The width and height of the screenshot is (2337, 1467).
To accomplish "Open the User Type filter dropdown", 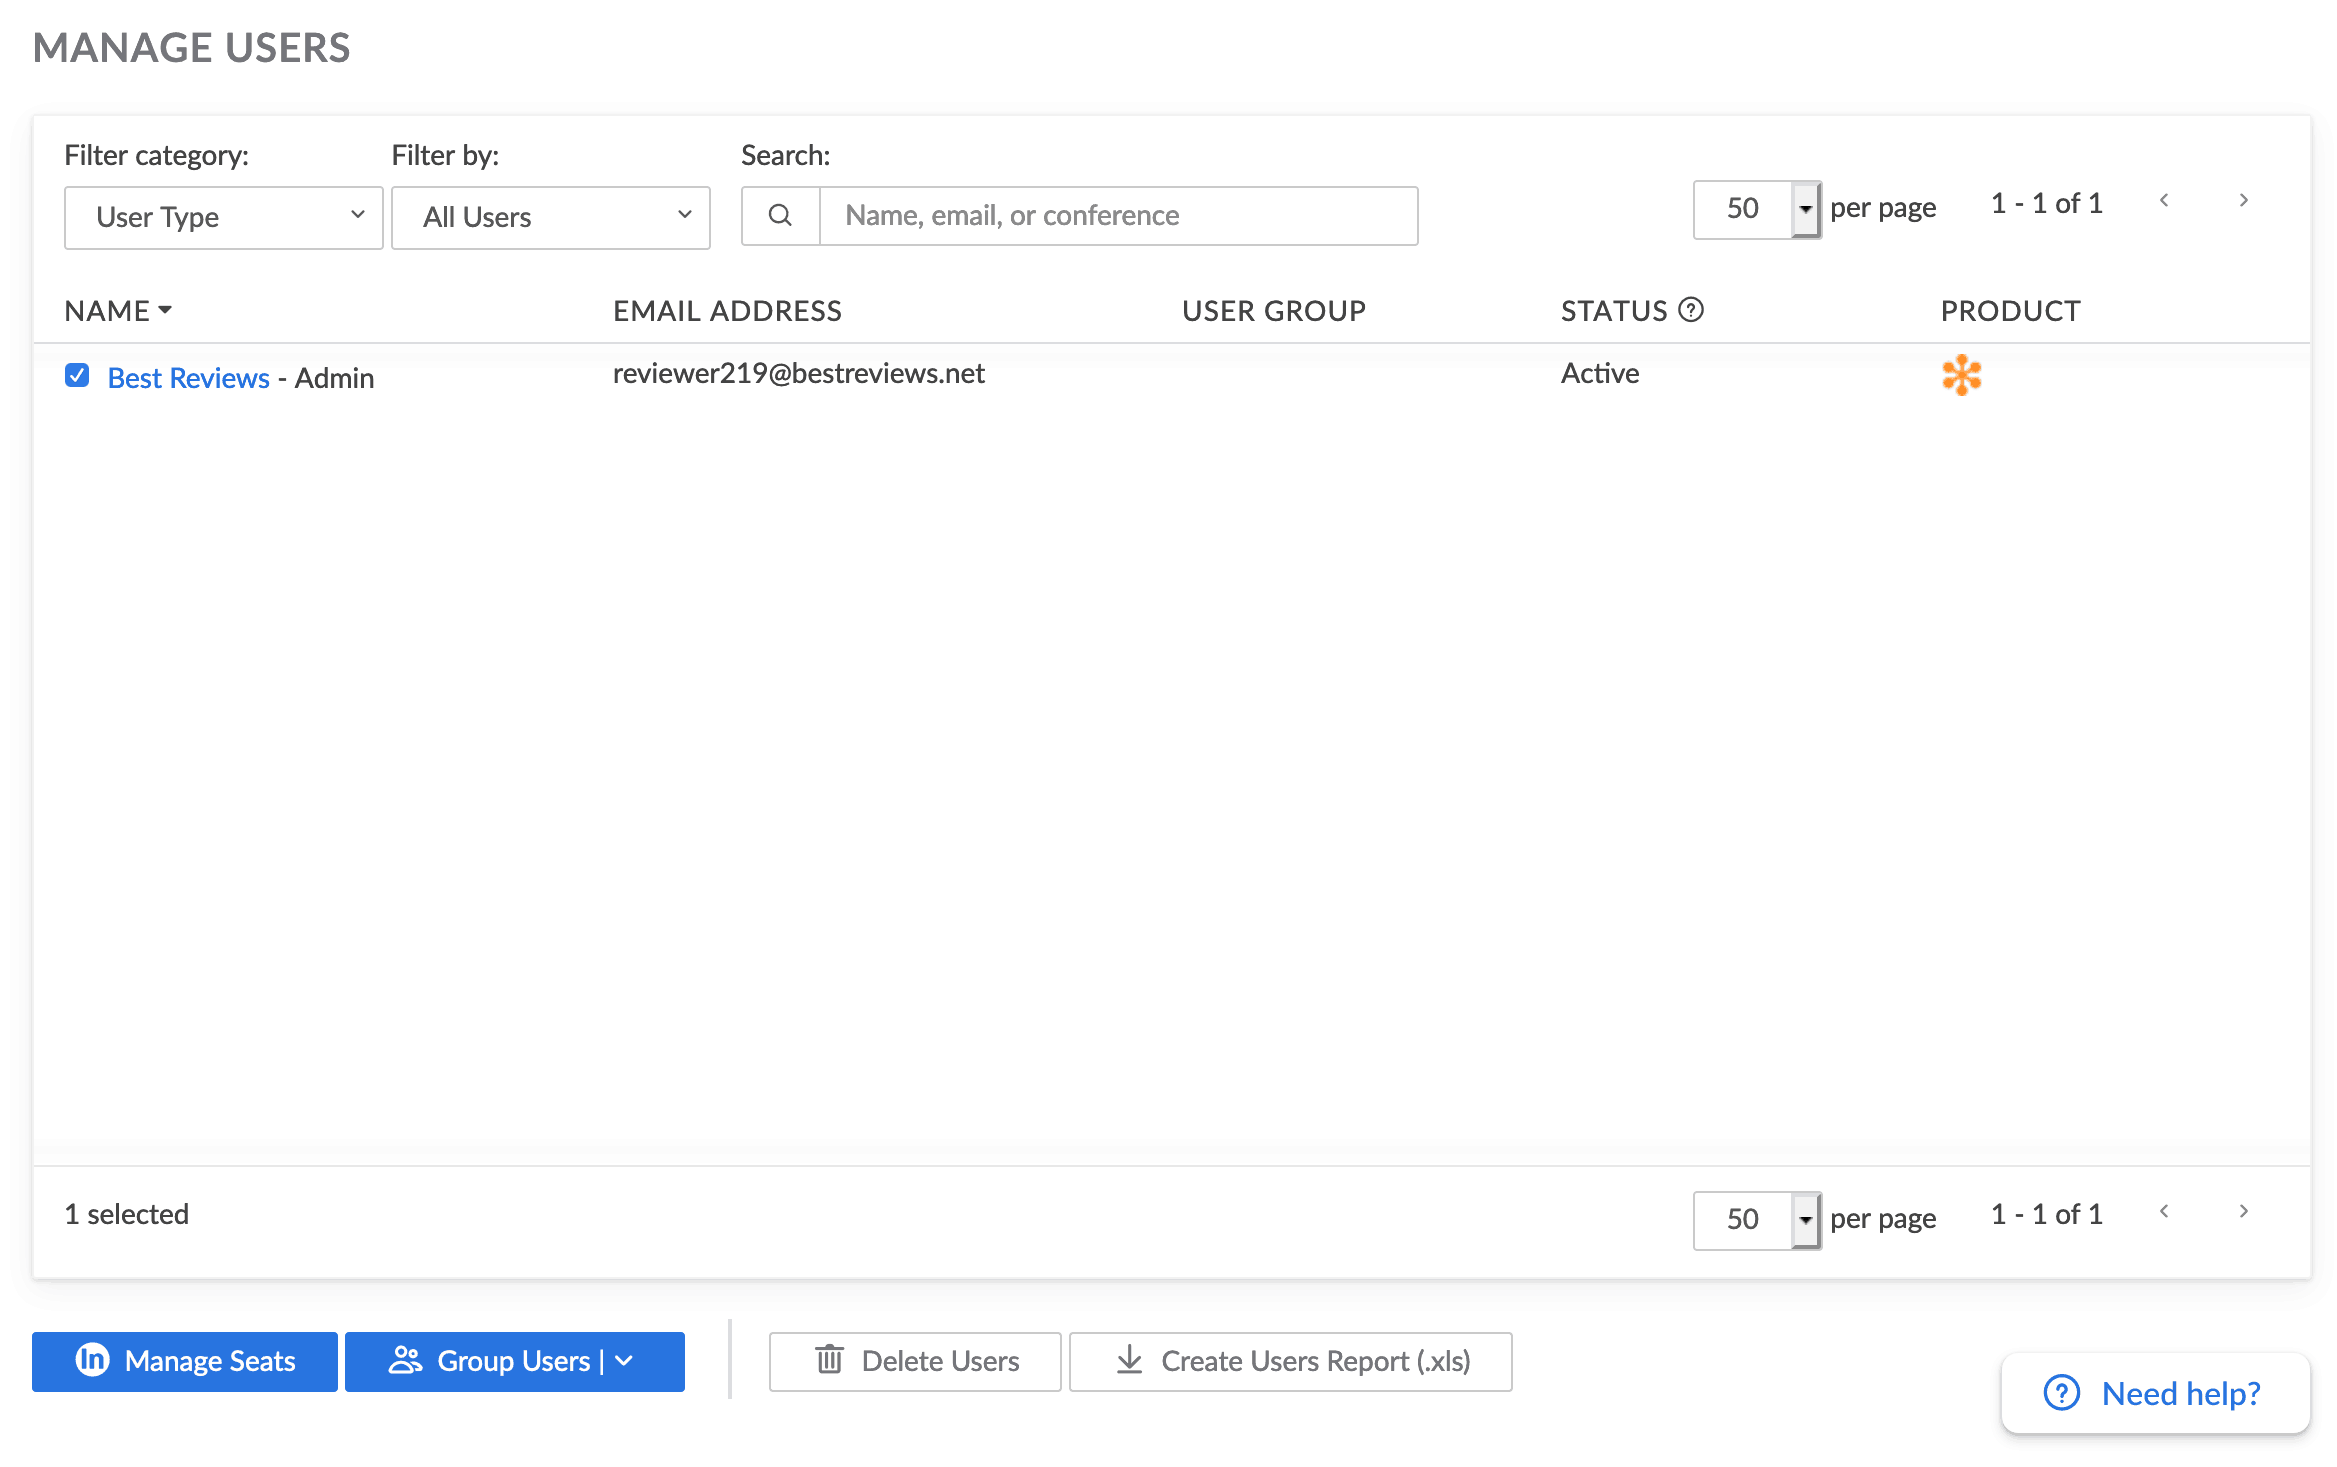I will [x=222, y=217].
